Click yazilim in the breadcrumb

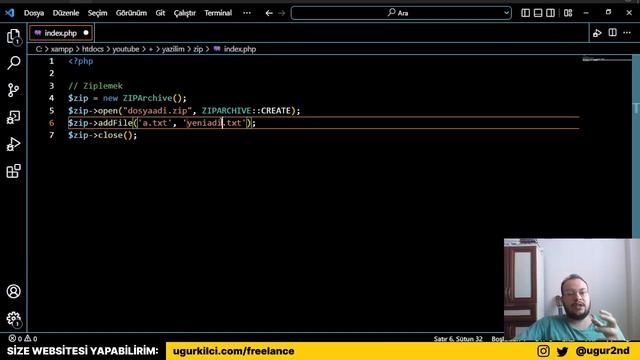click(x=173, y=49)
